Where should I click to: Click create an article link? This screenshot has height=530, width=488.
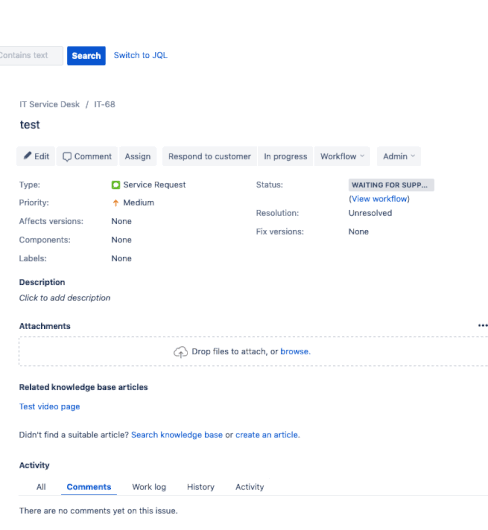[x=267, y=435]
